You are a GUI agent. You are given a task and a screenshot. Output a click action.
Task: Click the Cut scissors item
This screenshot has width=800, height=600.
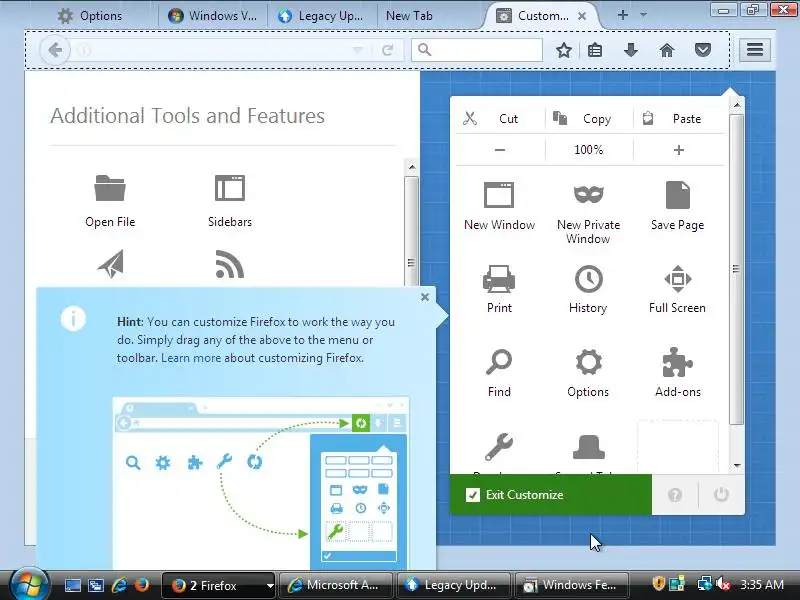[500, 119]
